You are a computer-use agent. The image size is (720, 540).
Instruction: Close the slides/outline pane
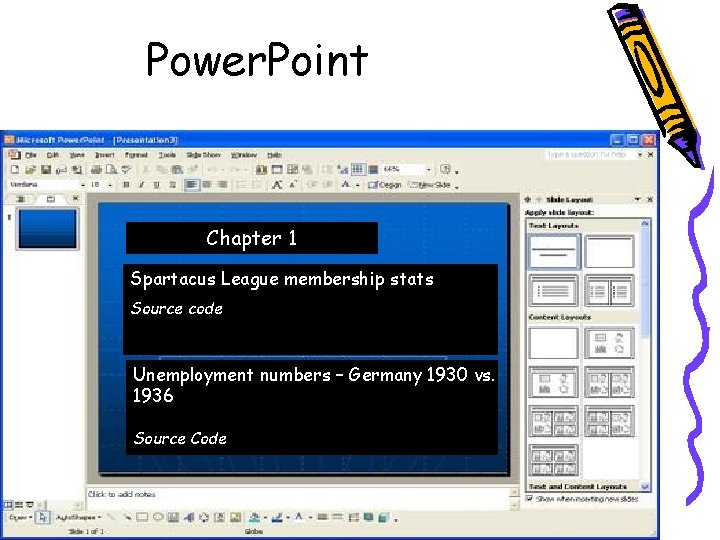pyautogui.click(x=75, y=198)
